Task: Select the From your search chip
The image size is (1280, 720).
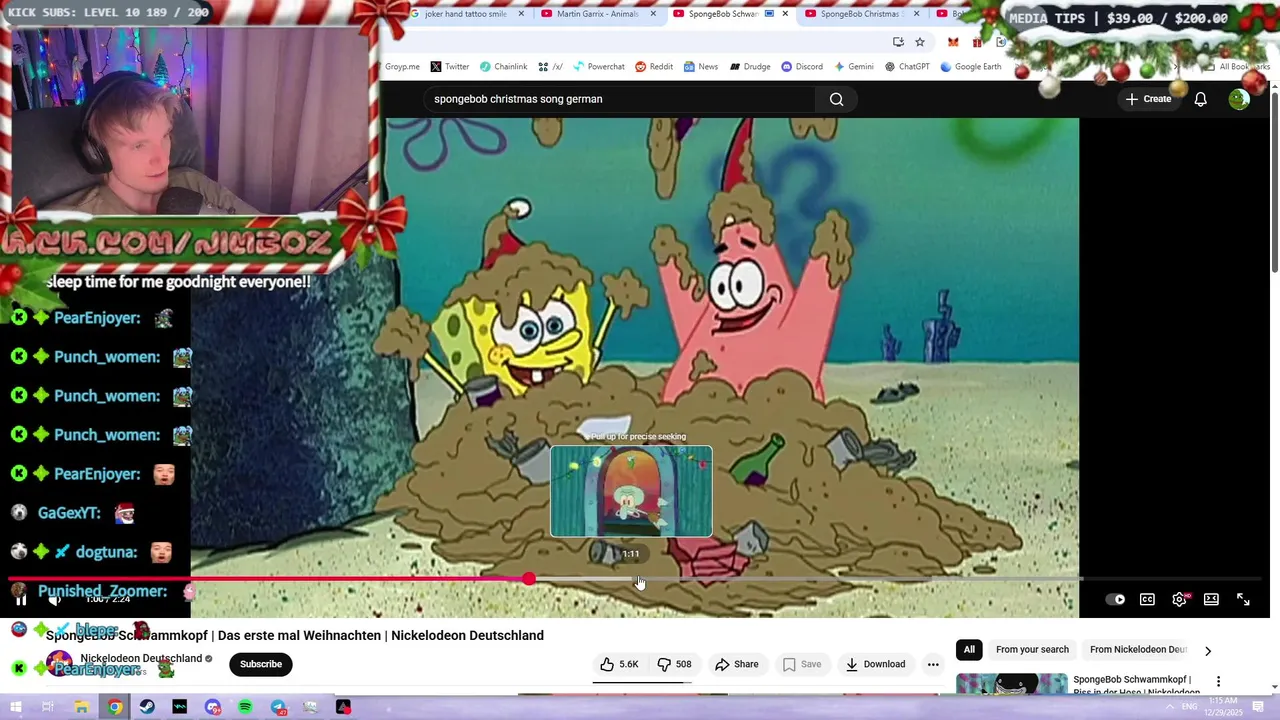Action: (x=1032, y=650)
